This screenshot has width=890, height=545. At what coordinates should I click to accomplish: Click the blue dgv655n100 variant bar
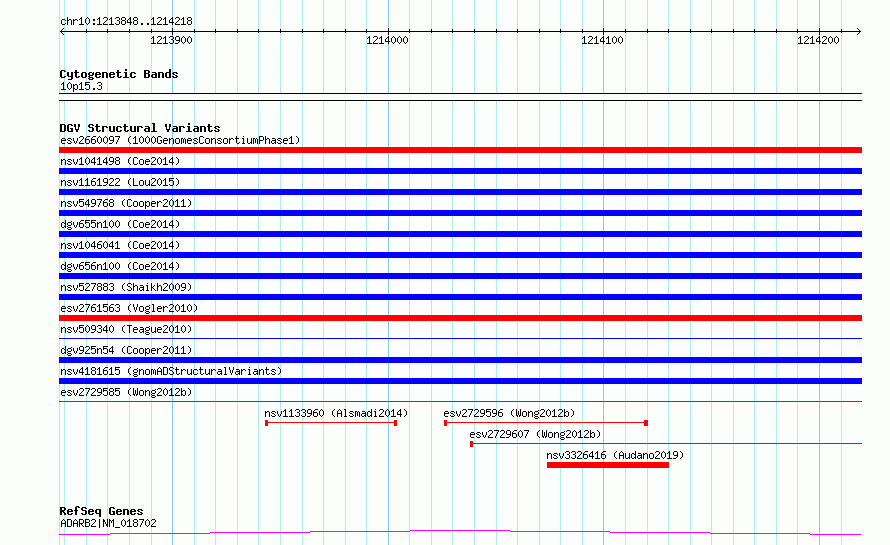coord(460,234)
